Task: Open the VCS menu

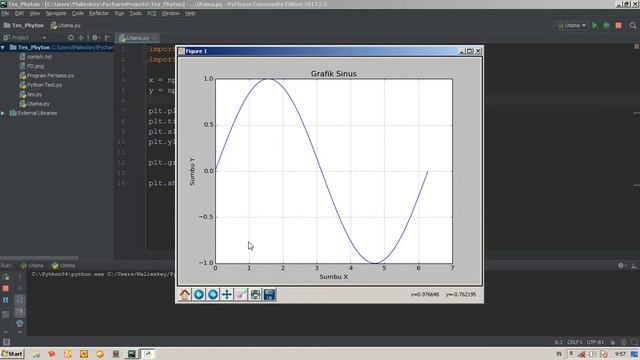Action: [x=151, y=13]
